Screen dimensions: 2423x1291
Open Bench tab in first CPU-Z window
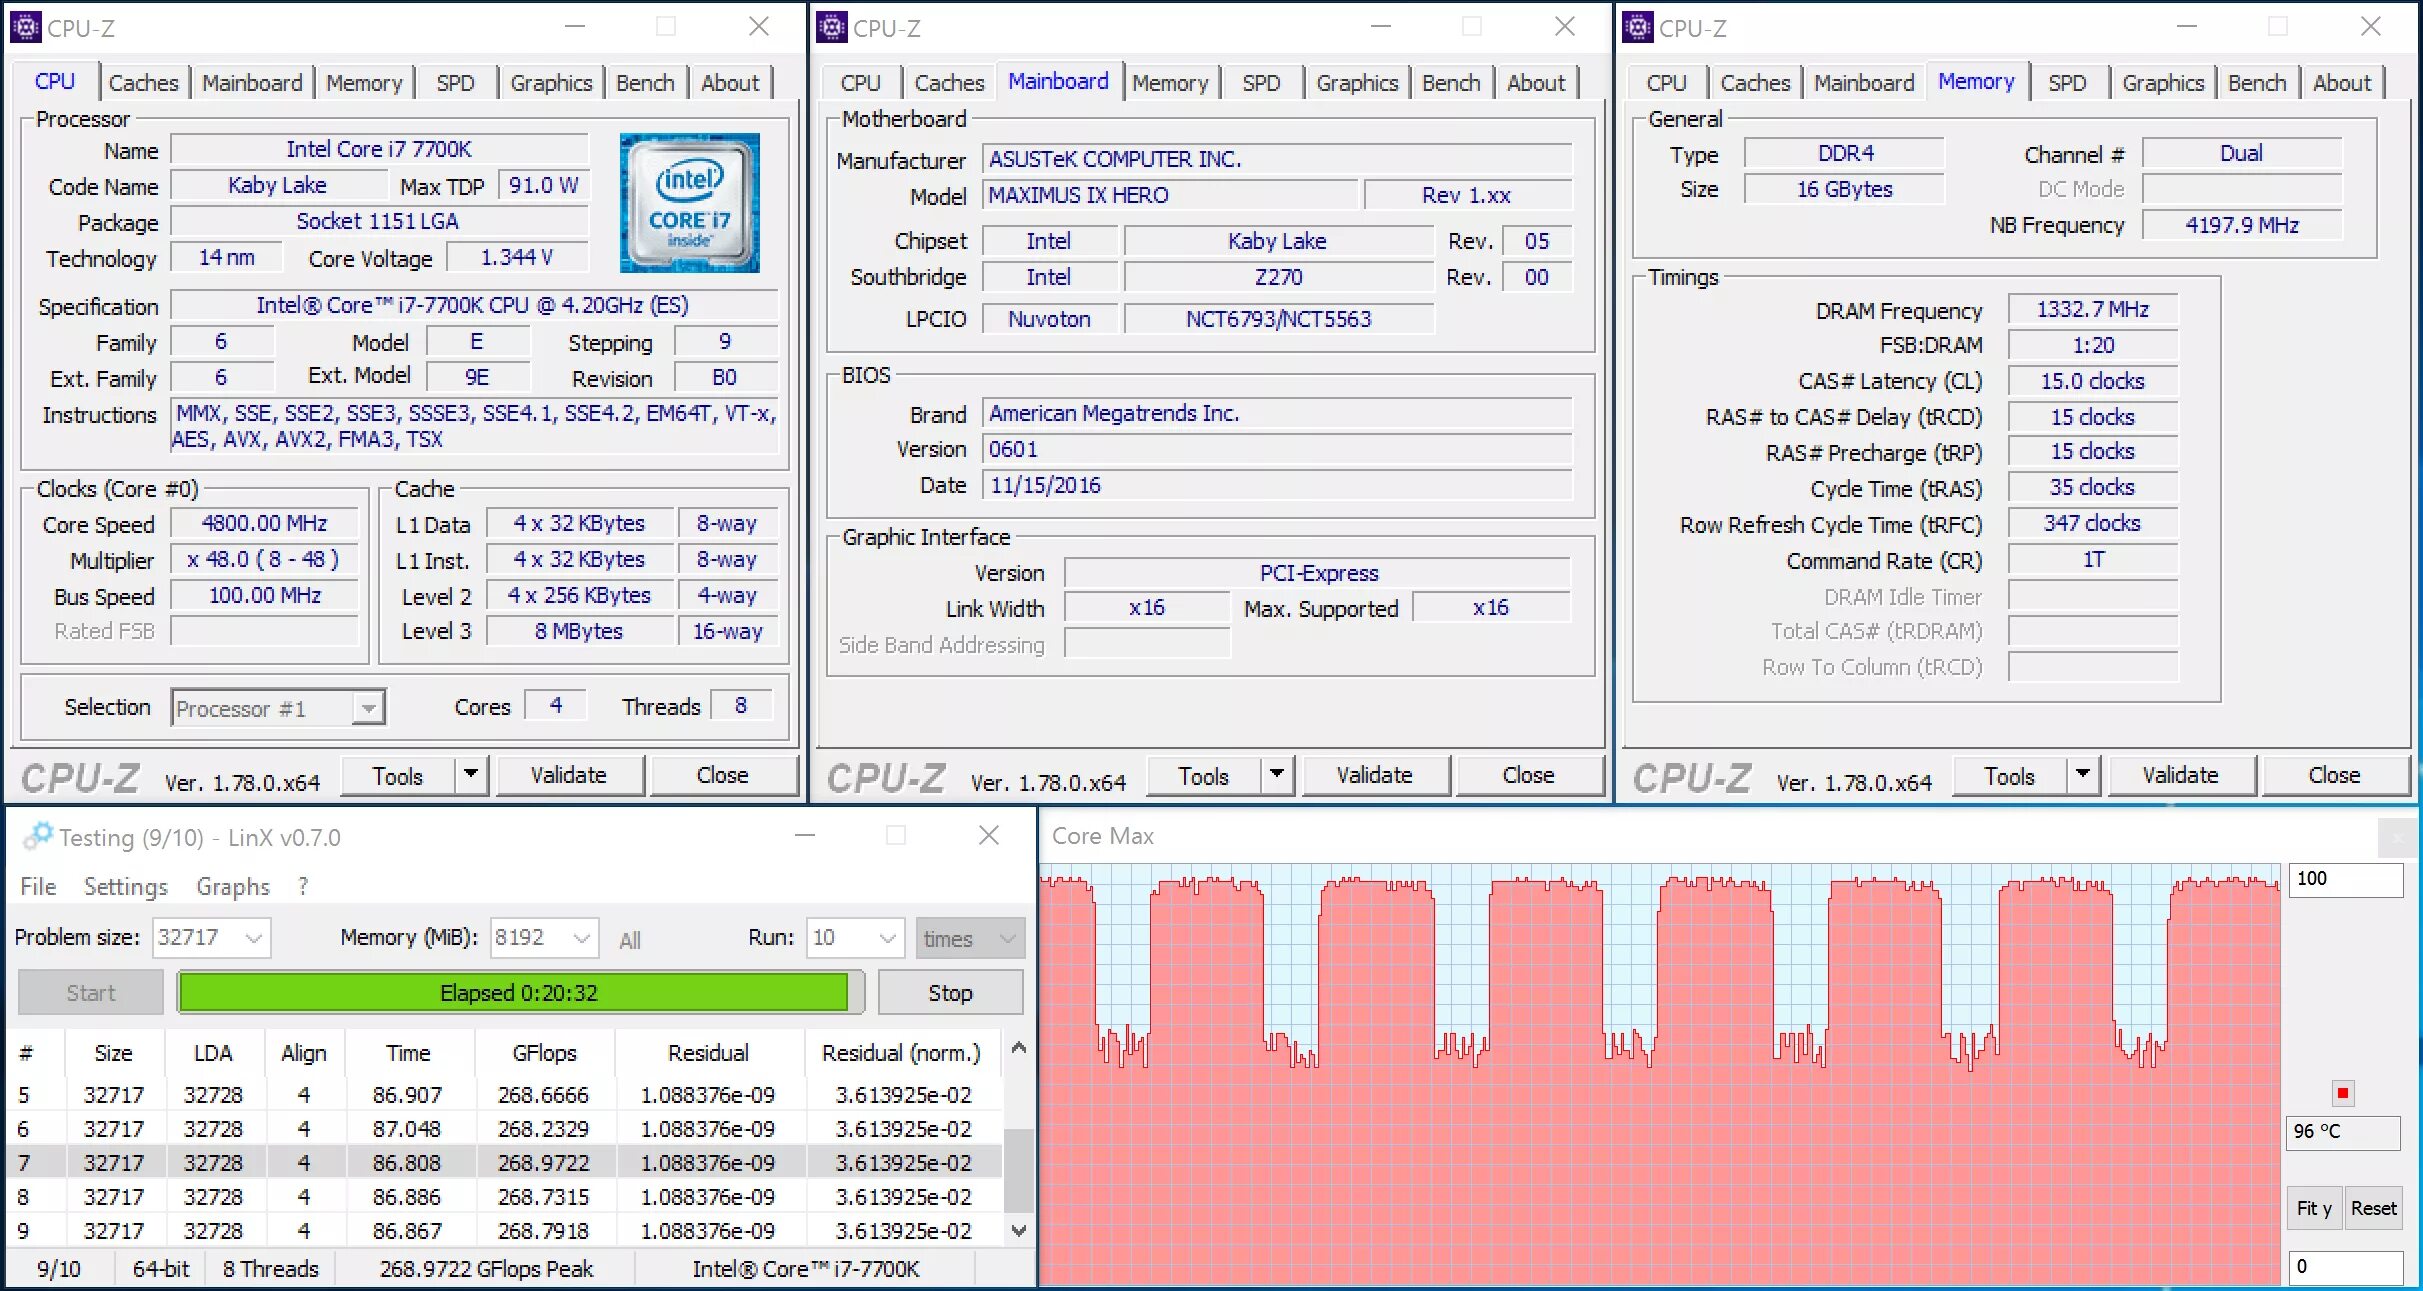645,83
